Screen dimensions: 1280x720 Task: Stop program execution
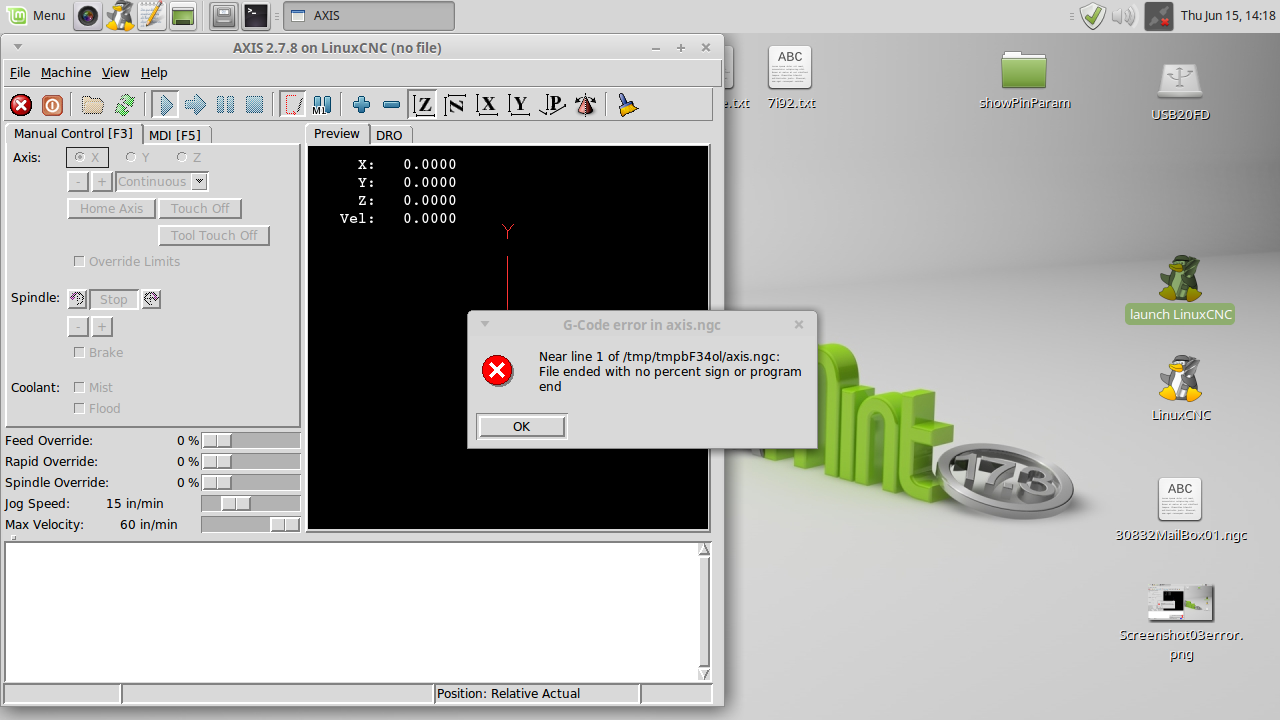(254, 104)
